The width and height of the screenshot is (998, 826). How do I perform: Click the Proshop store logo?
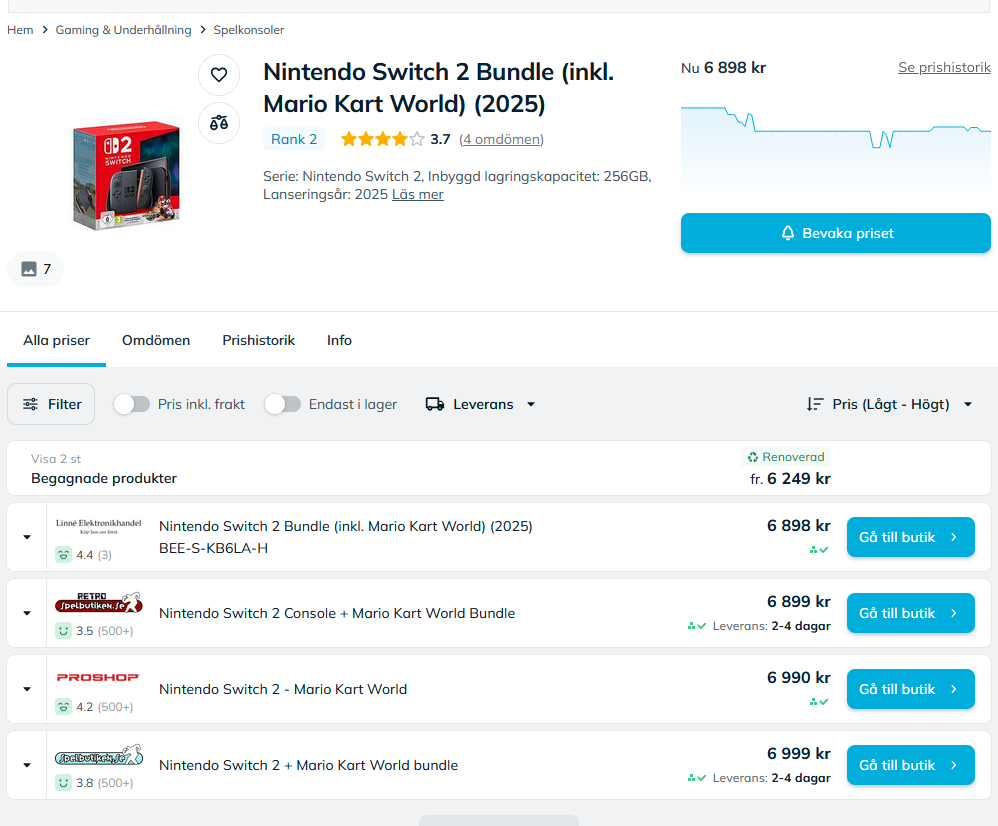[99, 677]
